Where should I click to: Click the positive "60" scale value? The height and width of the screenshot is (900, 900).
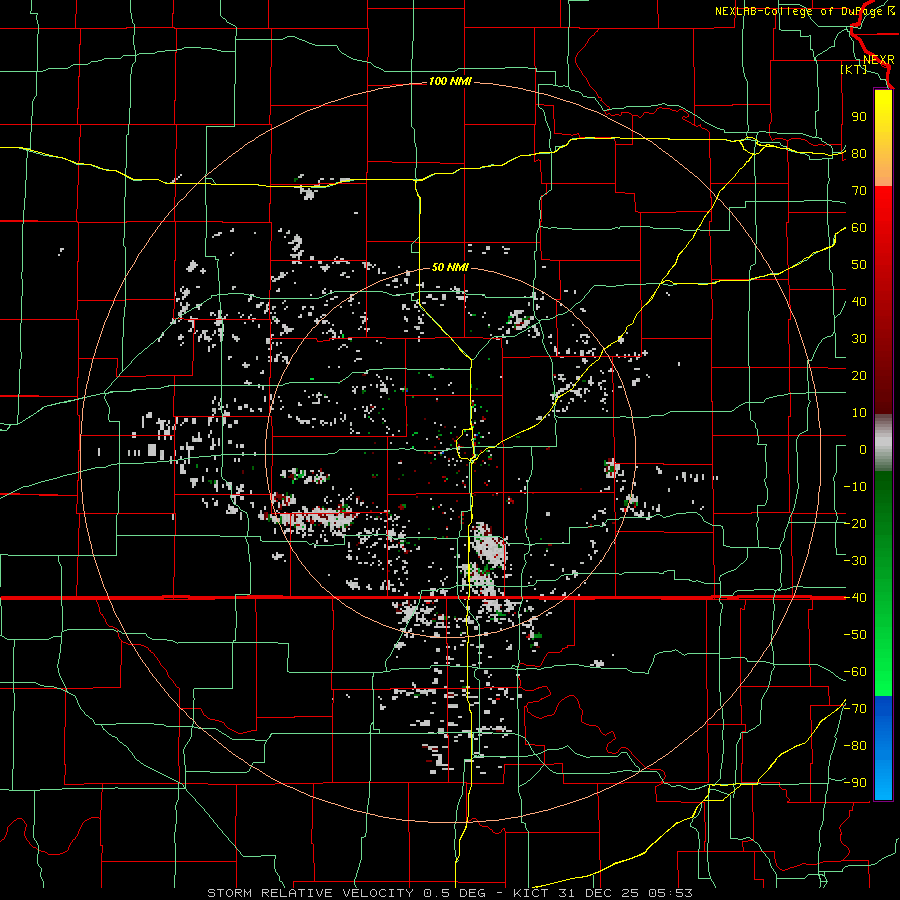point(859,227)
